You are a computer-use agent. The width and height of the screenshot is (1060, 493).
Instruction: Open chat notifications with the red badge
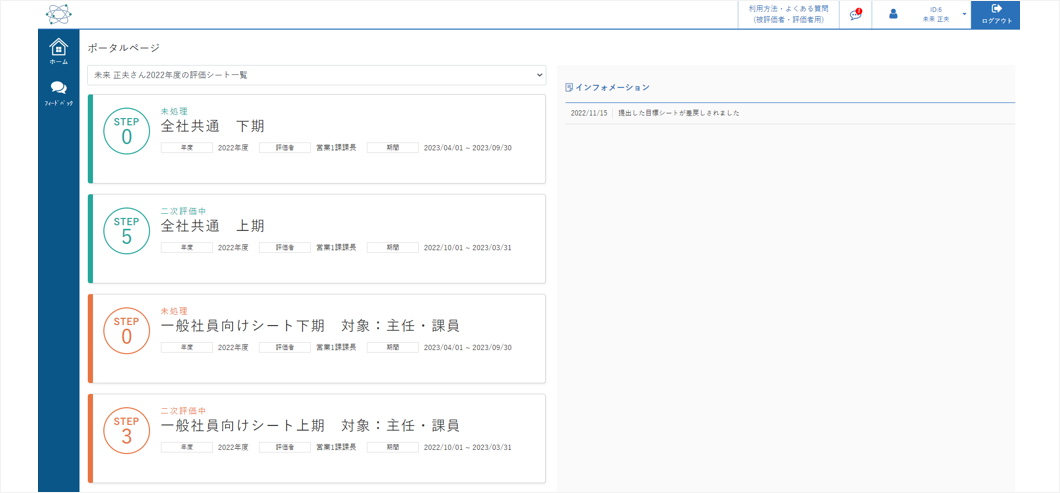tap(855, 14)
